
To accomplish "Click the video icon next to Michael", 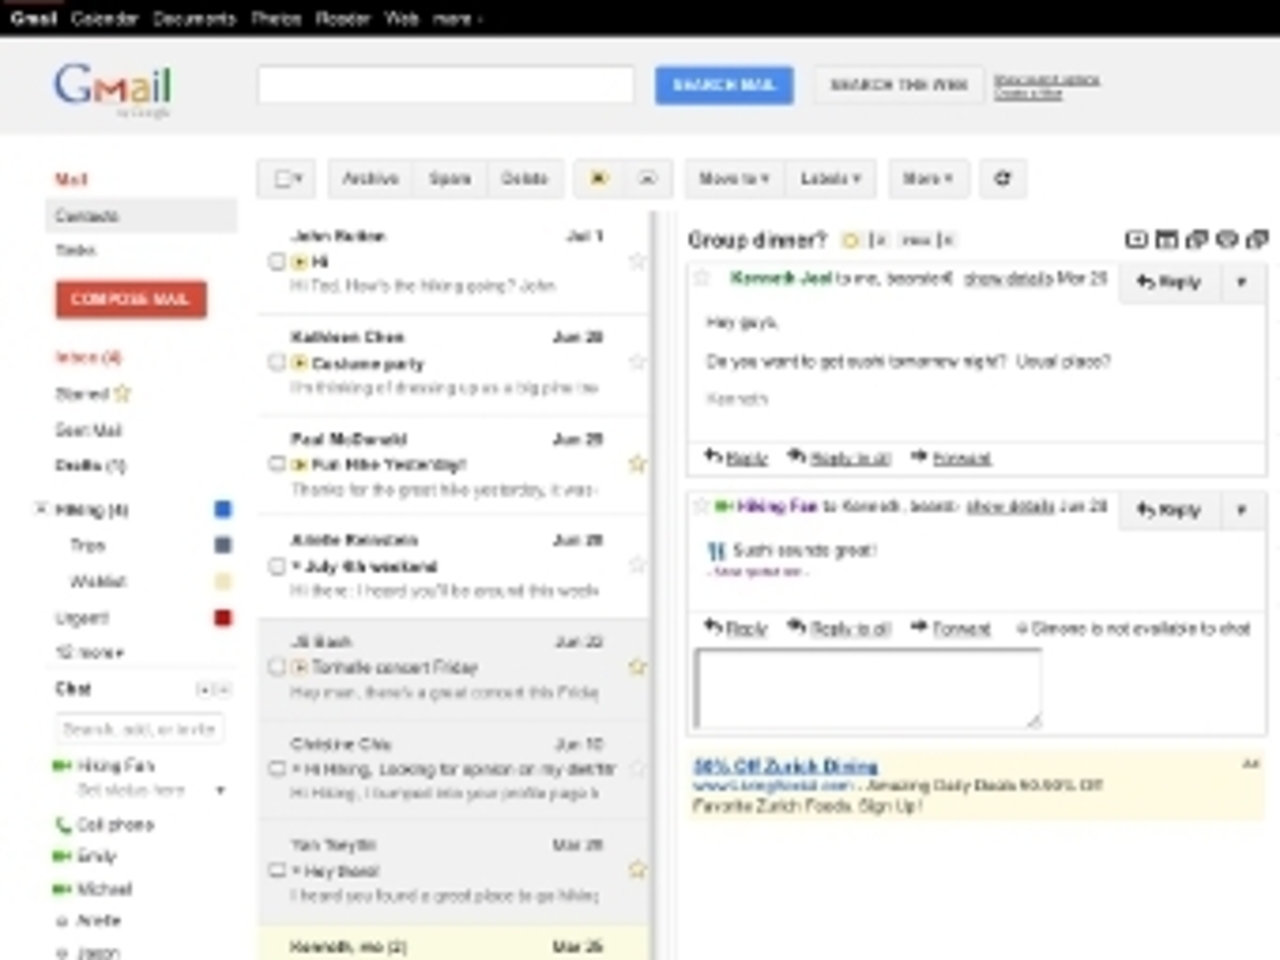I will click(x=62, y=889).
